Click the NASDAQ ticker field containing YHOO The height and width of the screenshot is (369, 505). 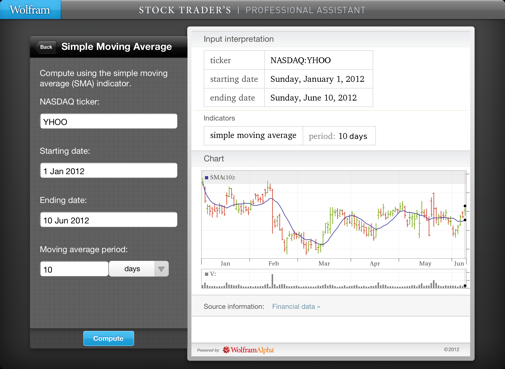[109, 121]
